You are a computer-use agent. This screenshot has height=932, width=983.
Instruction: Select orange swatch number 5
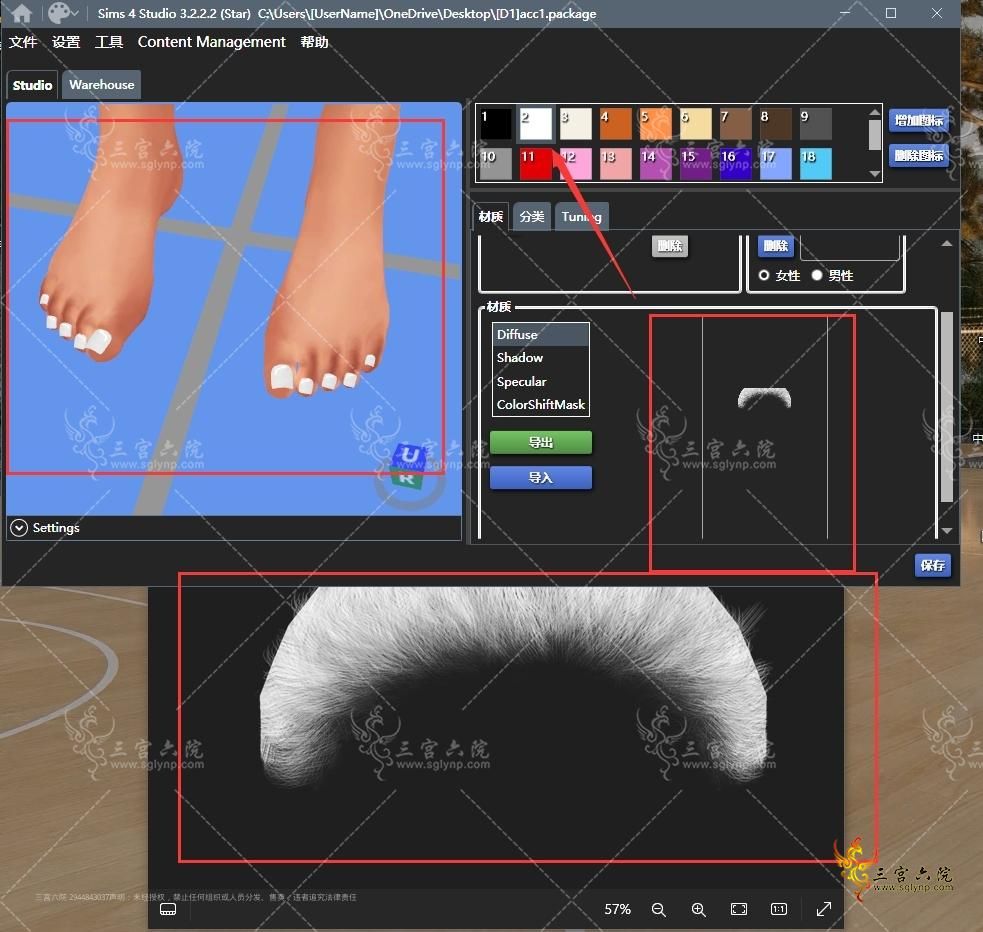pos(656,123)
